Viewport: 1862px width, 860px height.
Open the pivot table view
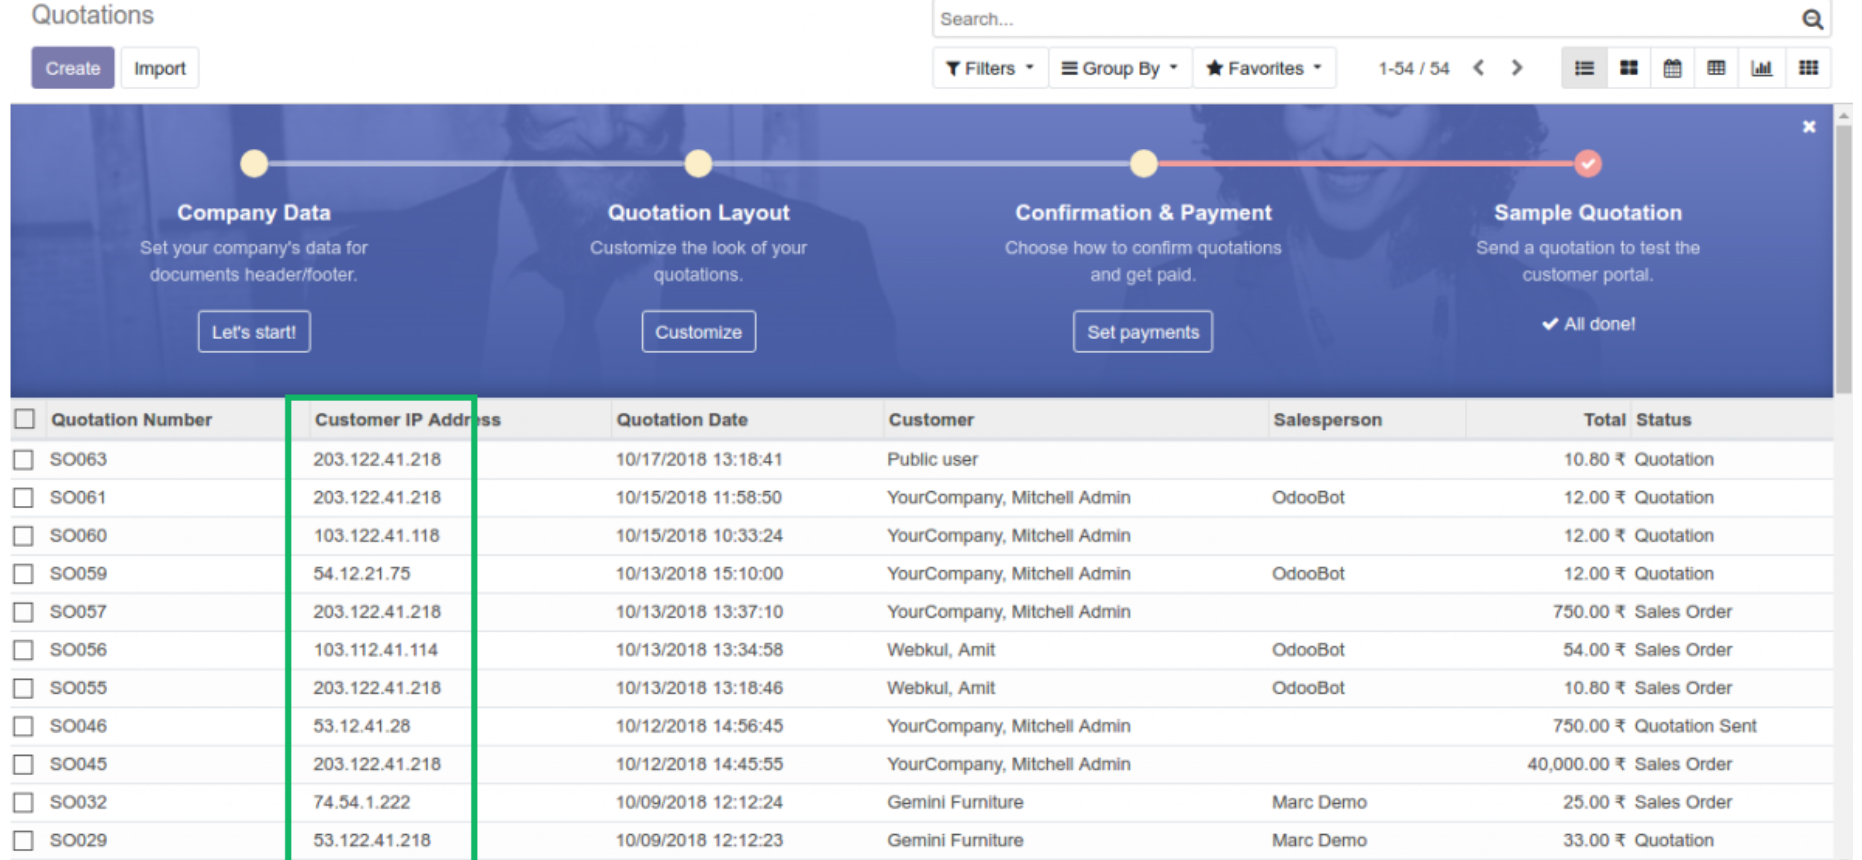pyautogui.click(x=1716, y=68)
